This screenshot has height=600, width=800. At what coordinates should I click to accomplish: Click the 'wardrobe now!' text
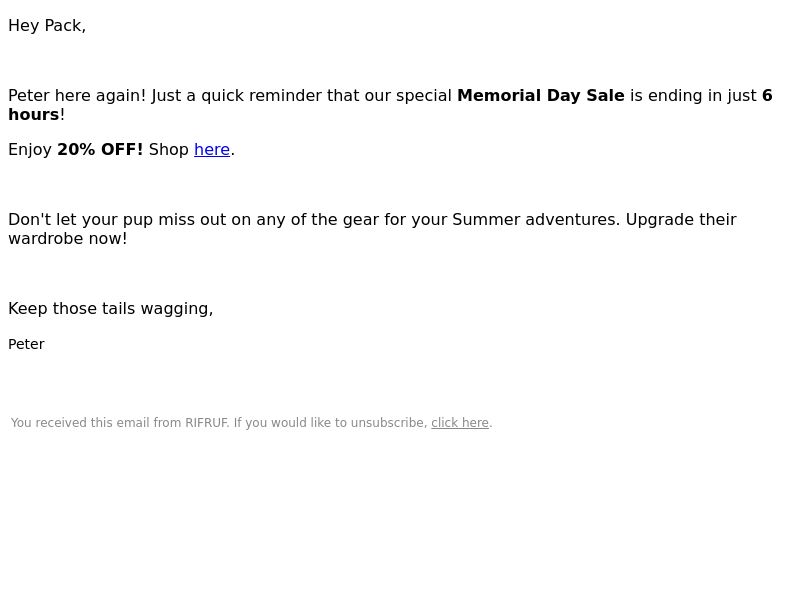point(68,238)
